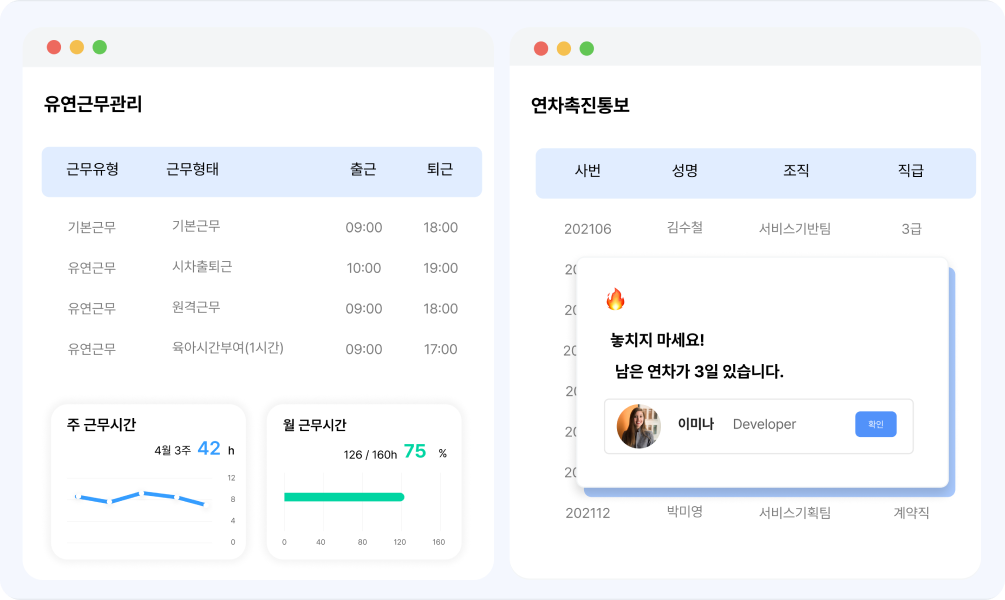Select the 근무유형 column header
This screenshot has height=600, width=1005.
coord(92,169)
